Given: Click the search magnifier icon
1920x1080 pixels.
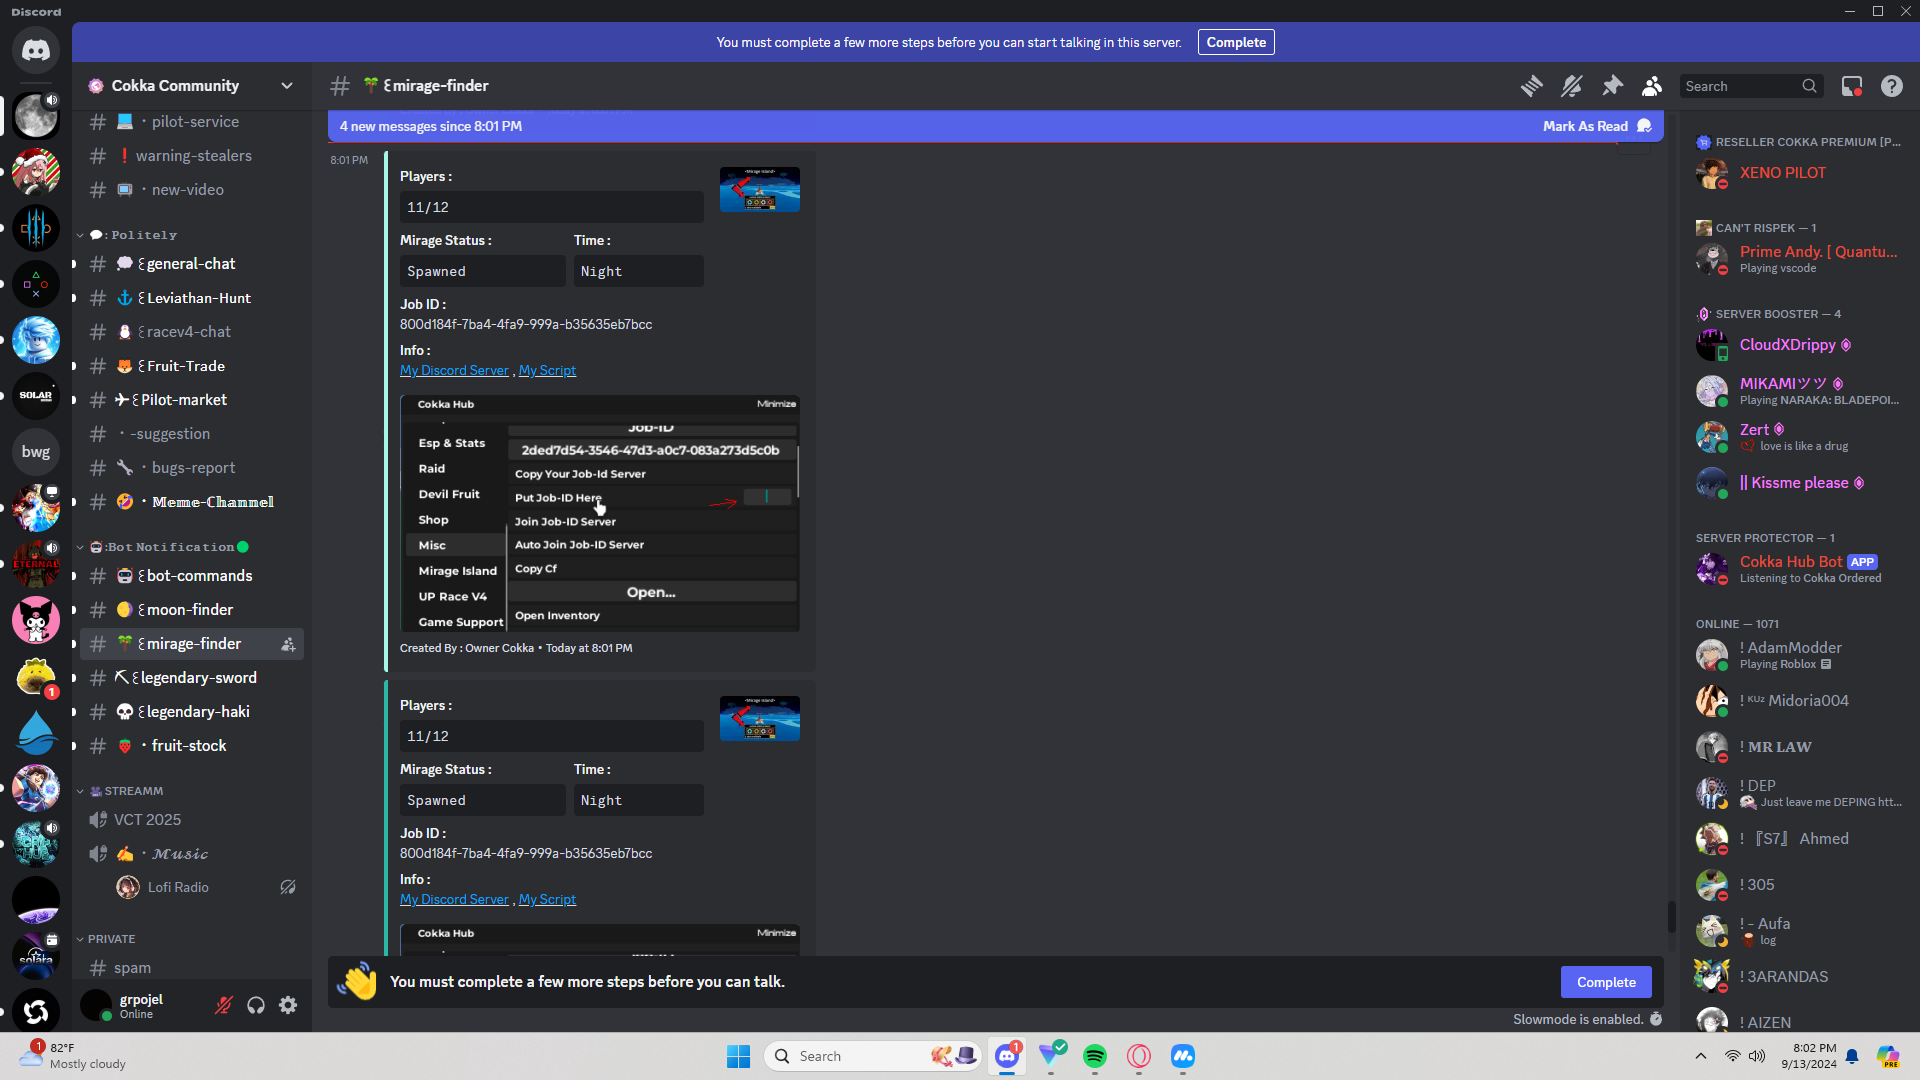Looking at the screenshot, I should pyautogui.click(x=1809, y=86).
